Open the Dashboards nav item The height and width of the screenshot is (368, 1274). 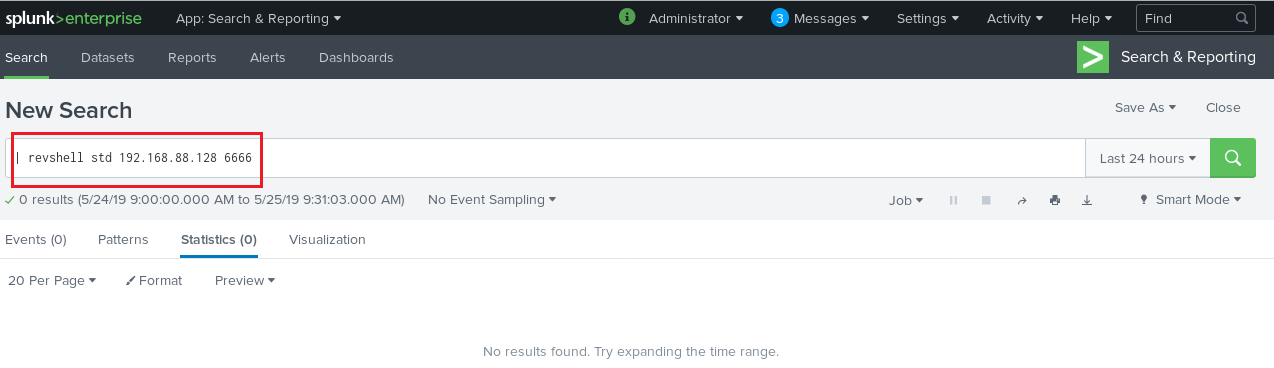[x=356, y=58]
